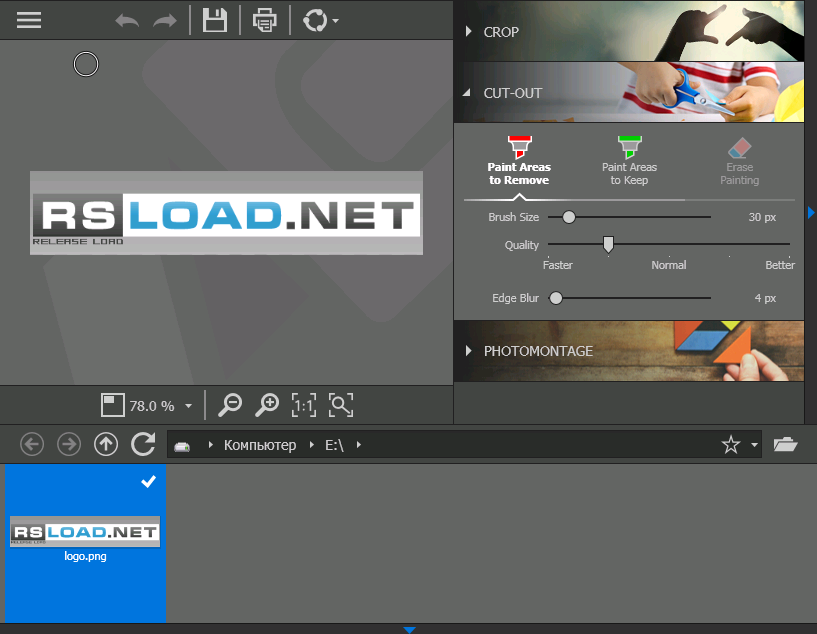
Task: Go up one folder level
Action: [106, 444]
